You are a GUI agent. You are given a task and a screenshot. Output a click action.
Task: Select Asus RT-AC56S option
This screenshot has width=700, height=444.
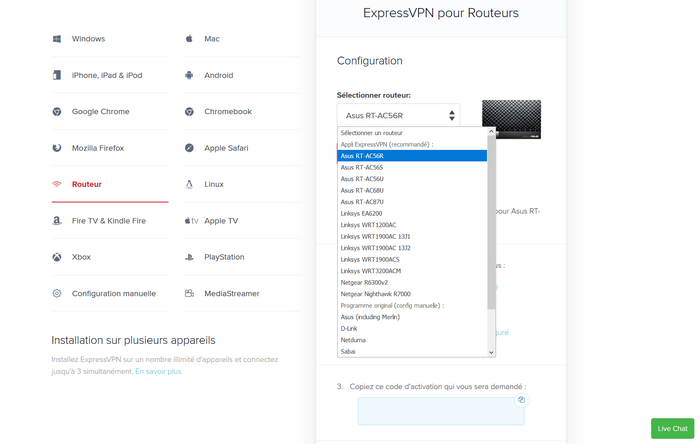tap(412, 167)
